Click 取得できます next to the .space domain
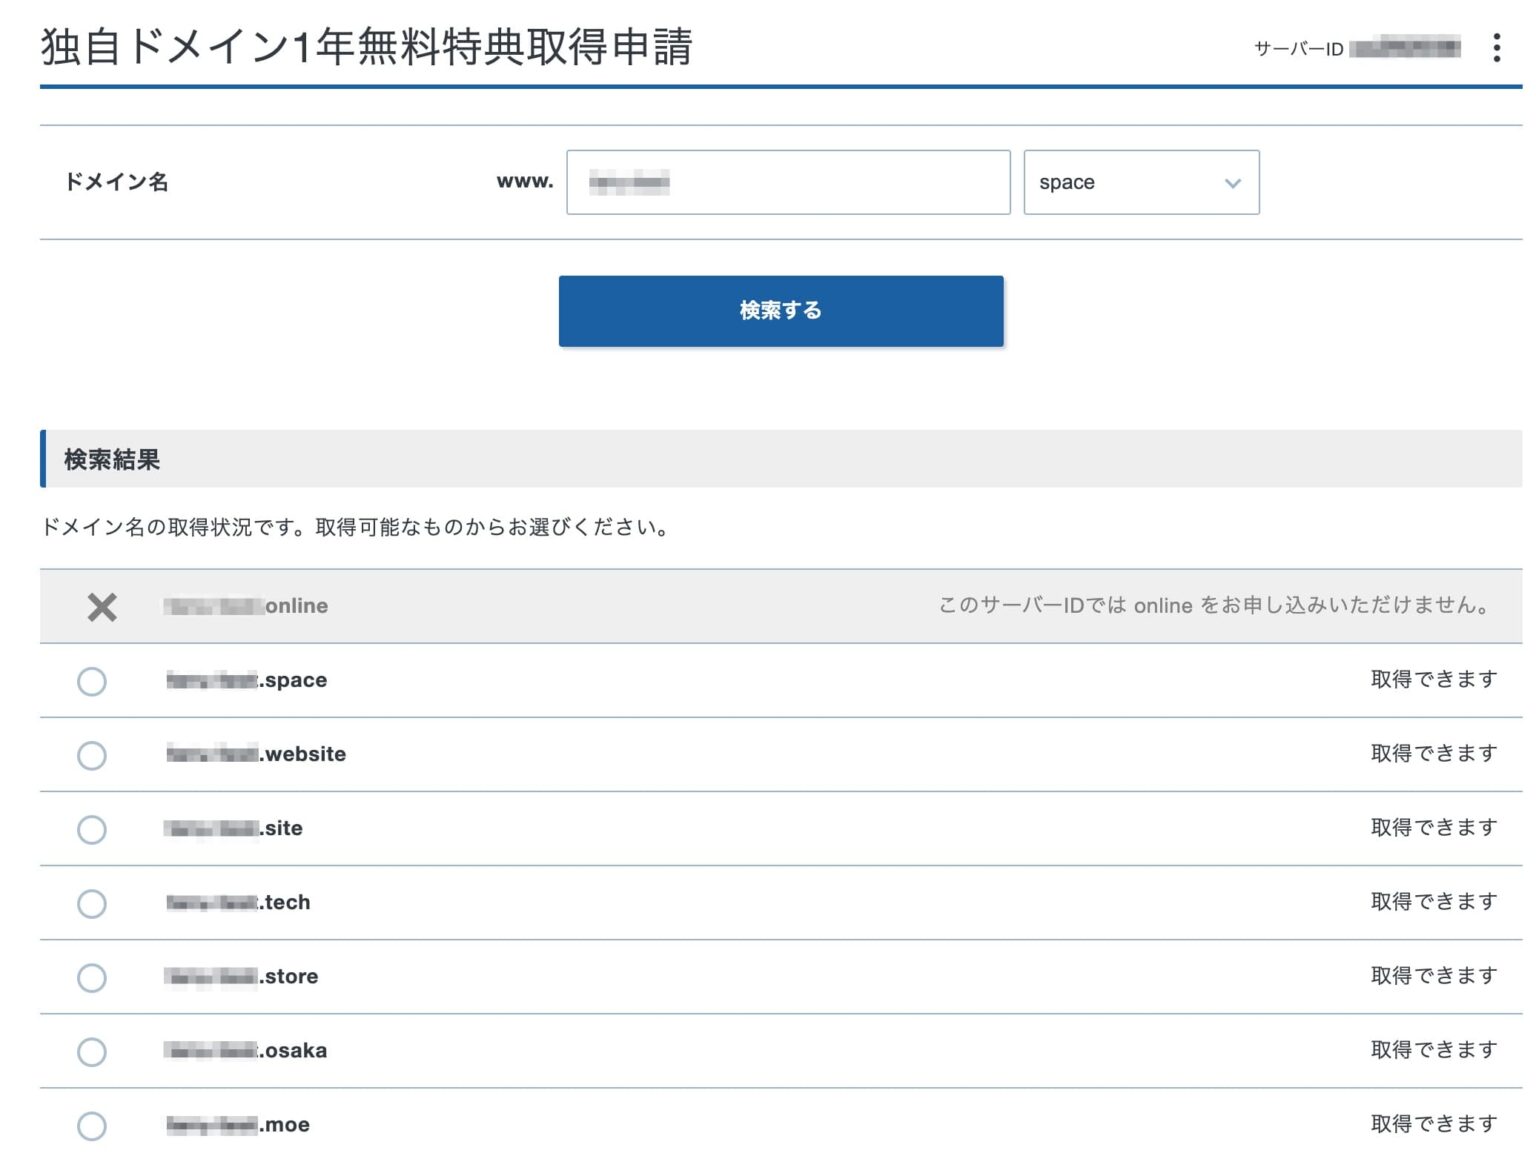 pyautogui.click(x=1434, y=678)
